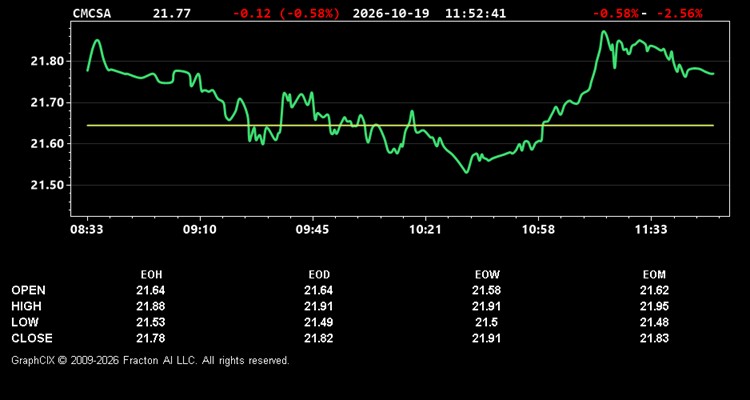Screen dimensions: 750x400
Task: Click the 08:33 time axis label
Action: pos(87,229)
